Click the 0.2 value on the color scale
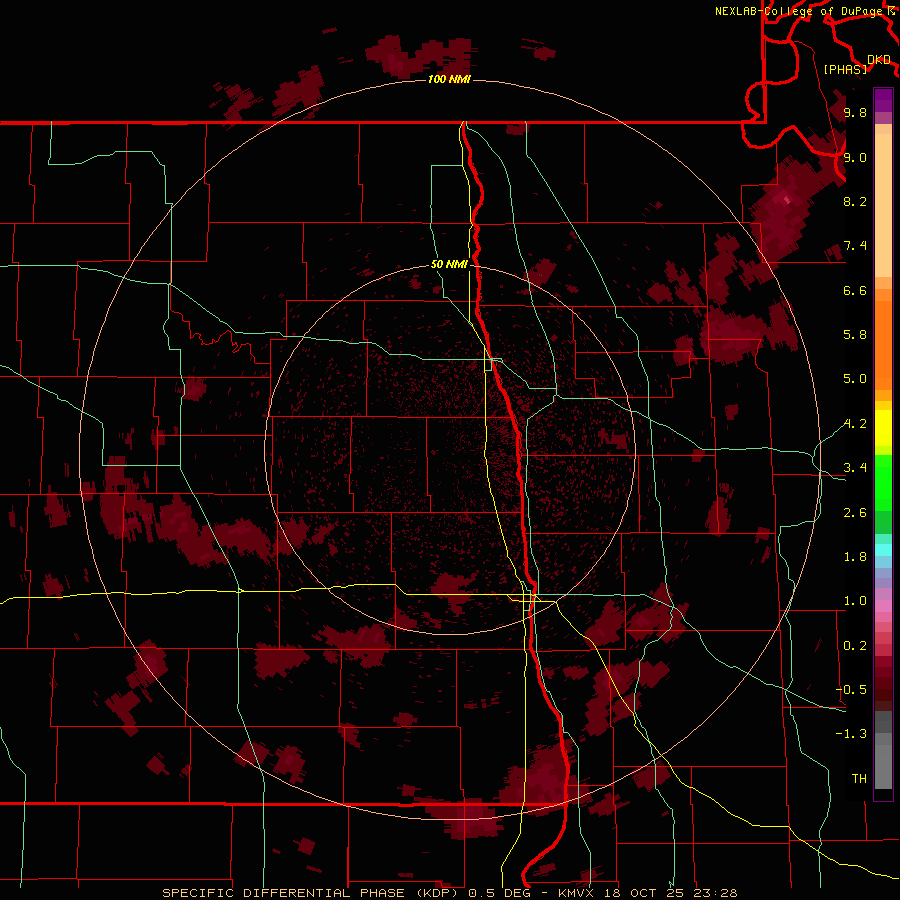900x900 pixels. click(855, 646)
